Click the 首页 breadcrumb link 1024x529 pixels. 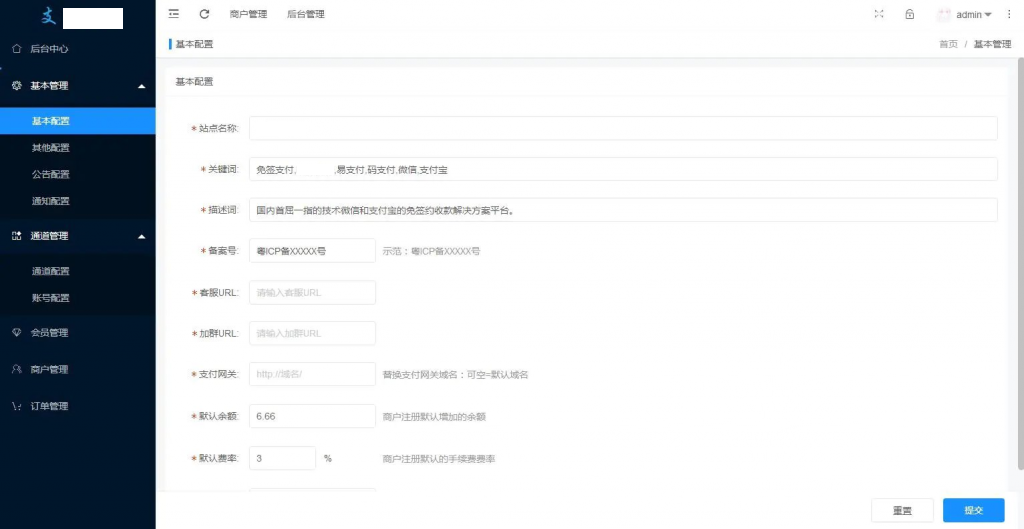tap(948, 45)
